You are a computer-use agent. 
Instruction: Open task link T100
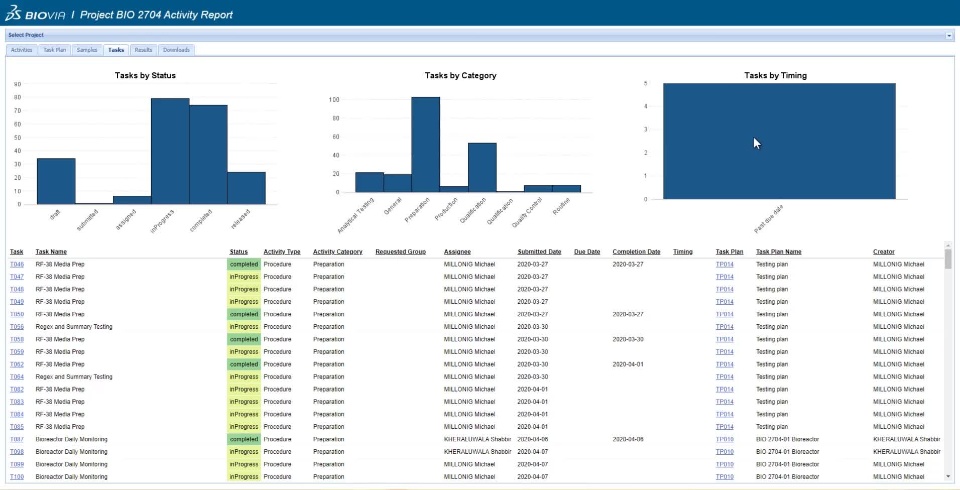coord(17,477)
